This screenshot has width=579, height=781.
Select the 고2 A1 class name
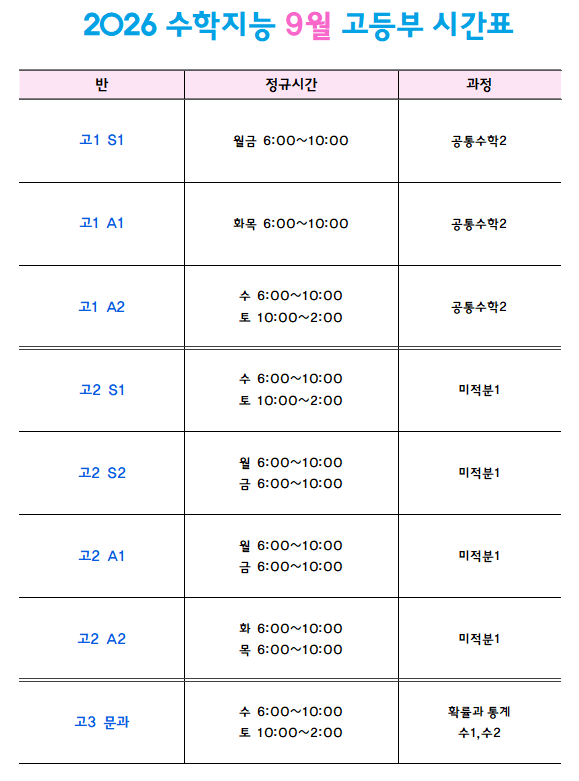102,556
